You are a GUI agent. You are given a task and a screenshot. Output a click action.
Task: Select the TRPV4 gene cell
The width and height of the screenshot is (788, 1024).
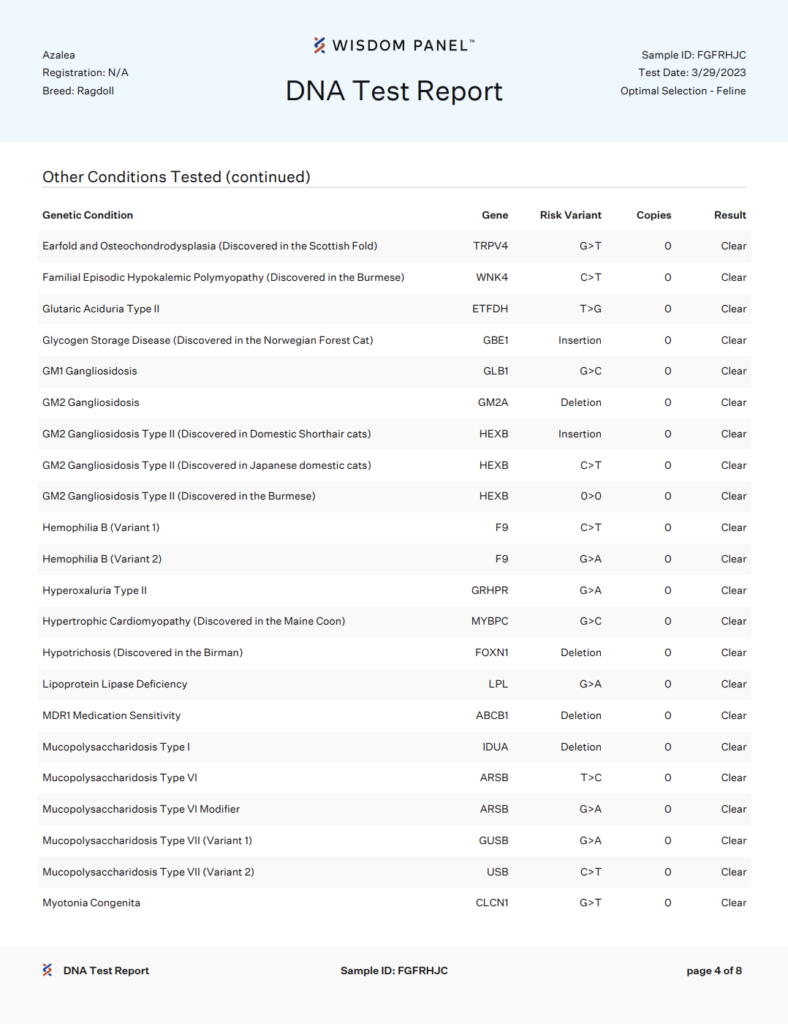[490, 246]
